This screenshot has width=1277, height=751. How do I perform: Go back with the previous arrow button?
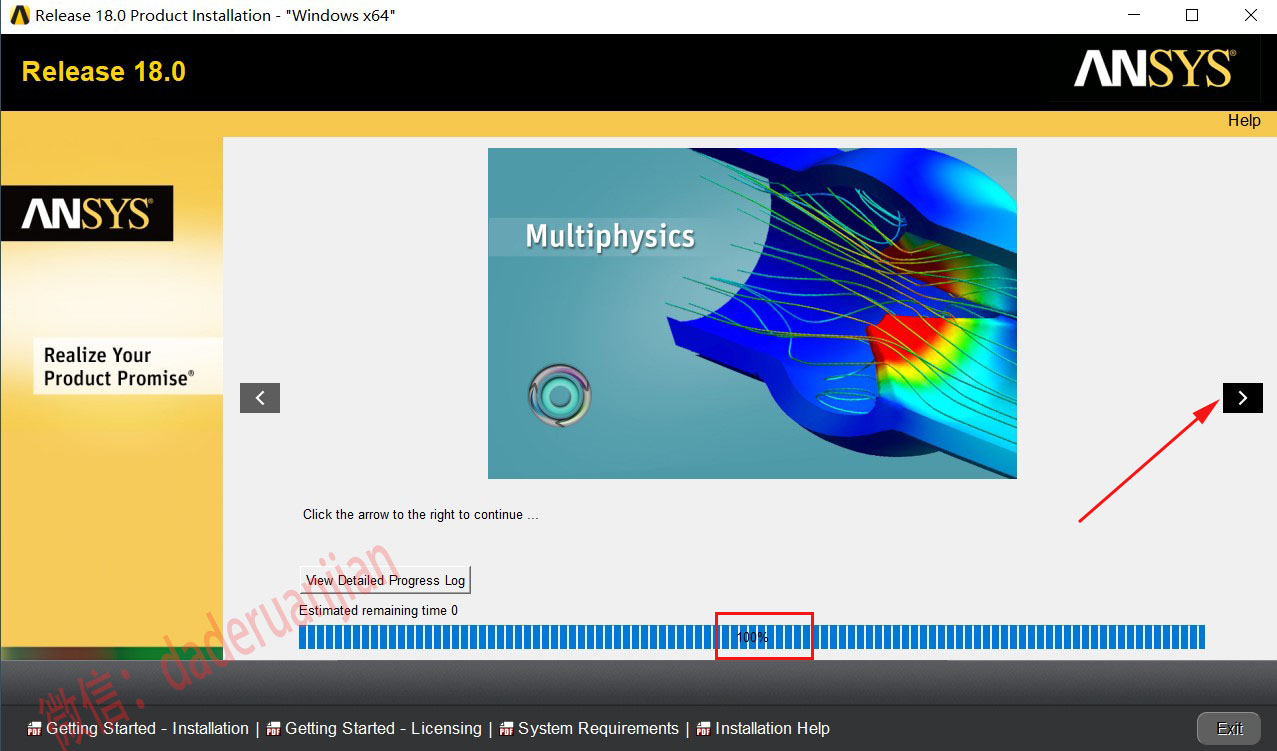[260, 398]
